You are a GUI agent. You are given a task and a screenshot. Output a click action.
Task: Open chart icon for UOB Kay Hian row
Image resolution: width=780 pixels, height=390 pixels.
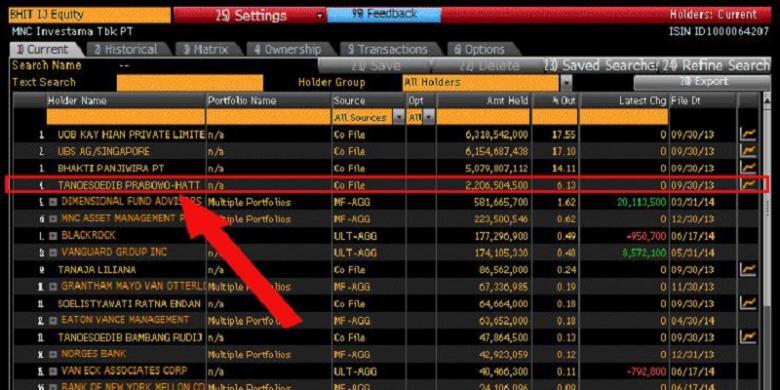click(x=748, y=134)
